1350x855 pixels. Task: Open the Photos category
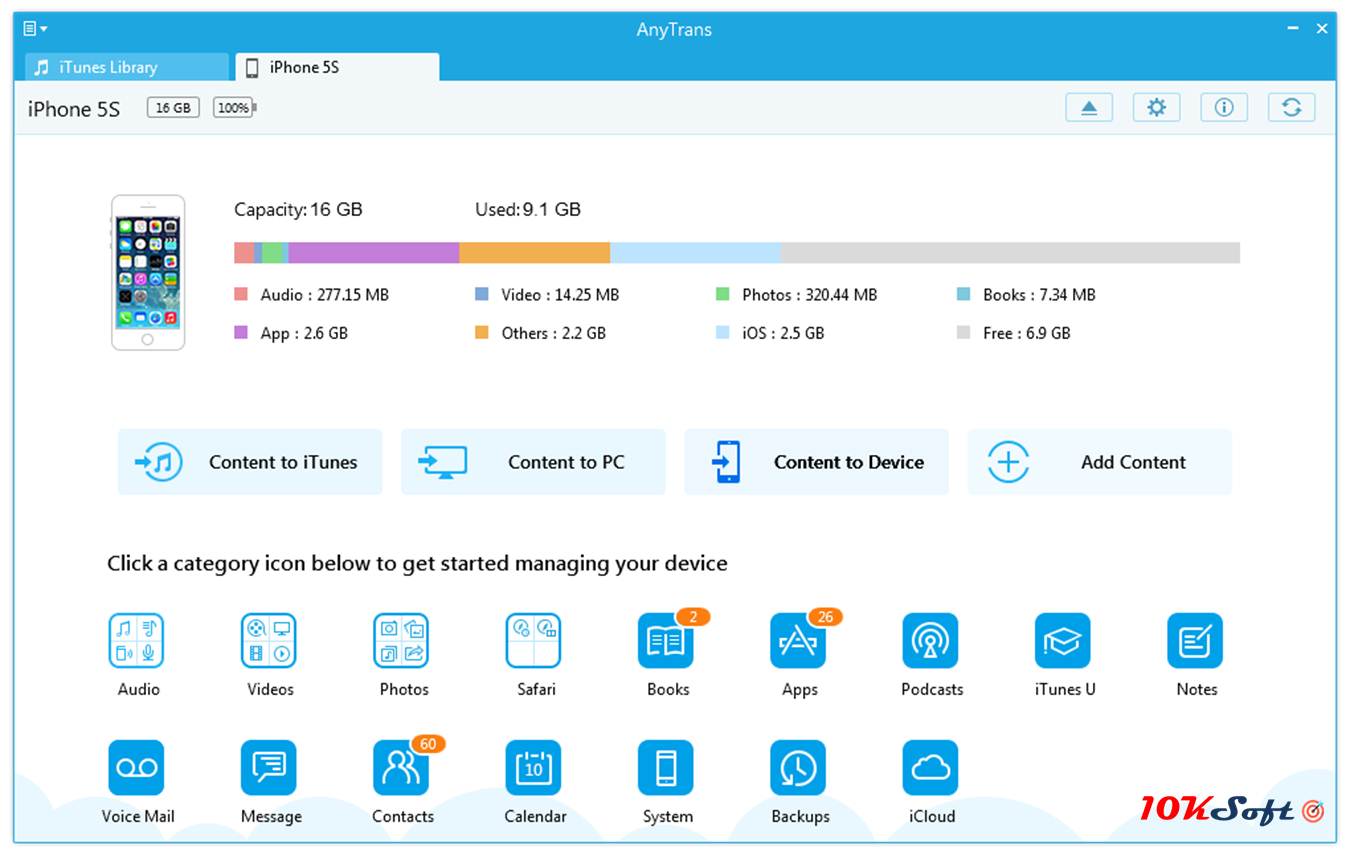click(402, 641)
